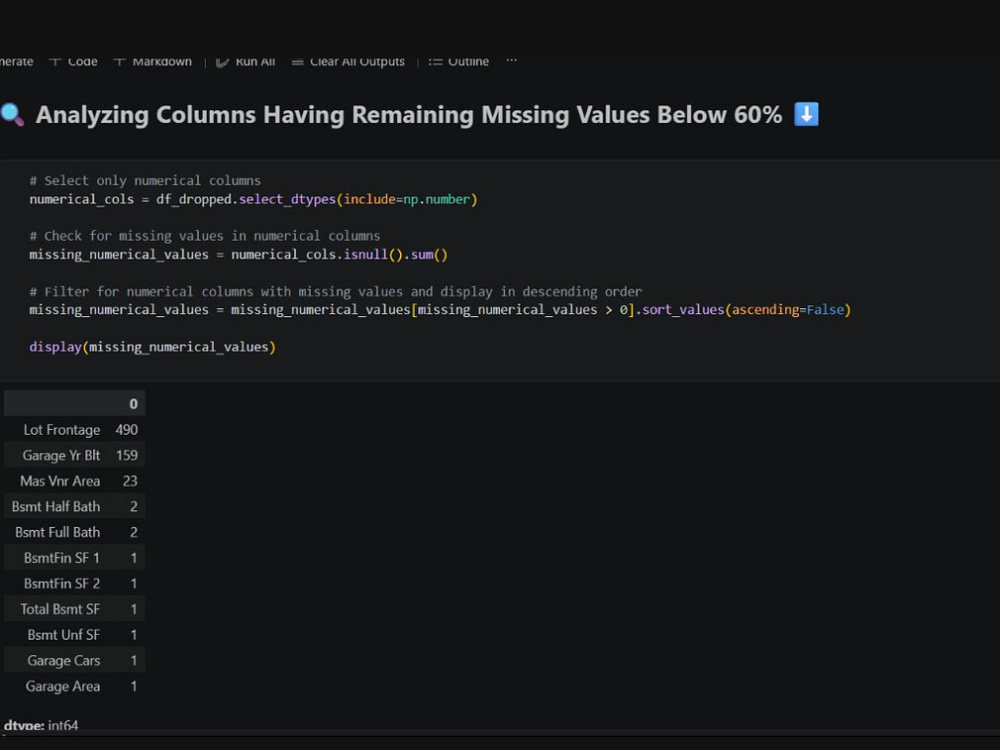Select the 'Garage Cars' row label
This screenshot has height=750, width=1000.
[x=64, y=661]
